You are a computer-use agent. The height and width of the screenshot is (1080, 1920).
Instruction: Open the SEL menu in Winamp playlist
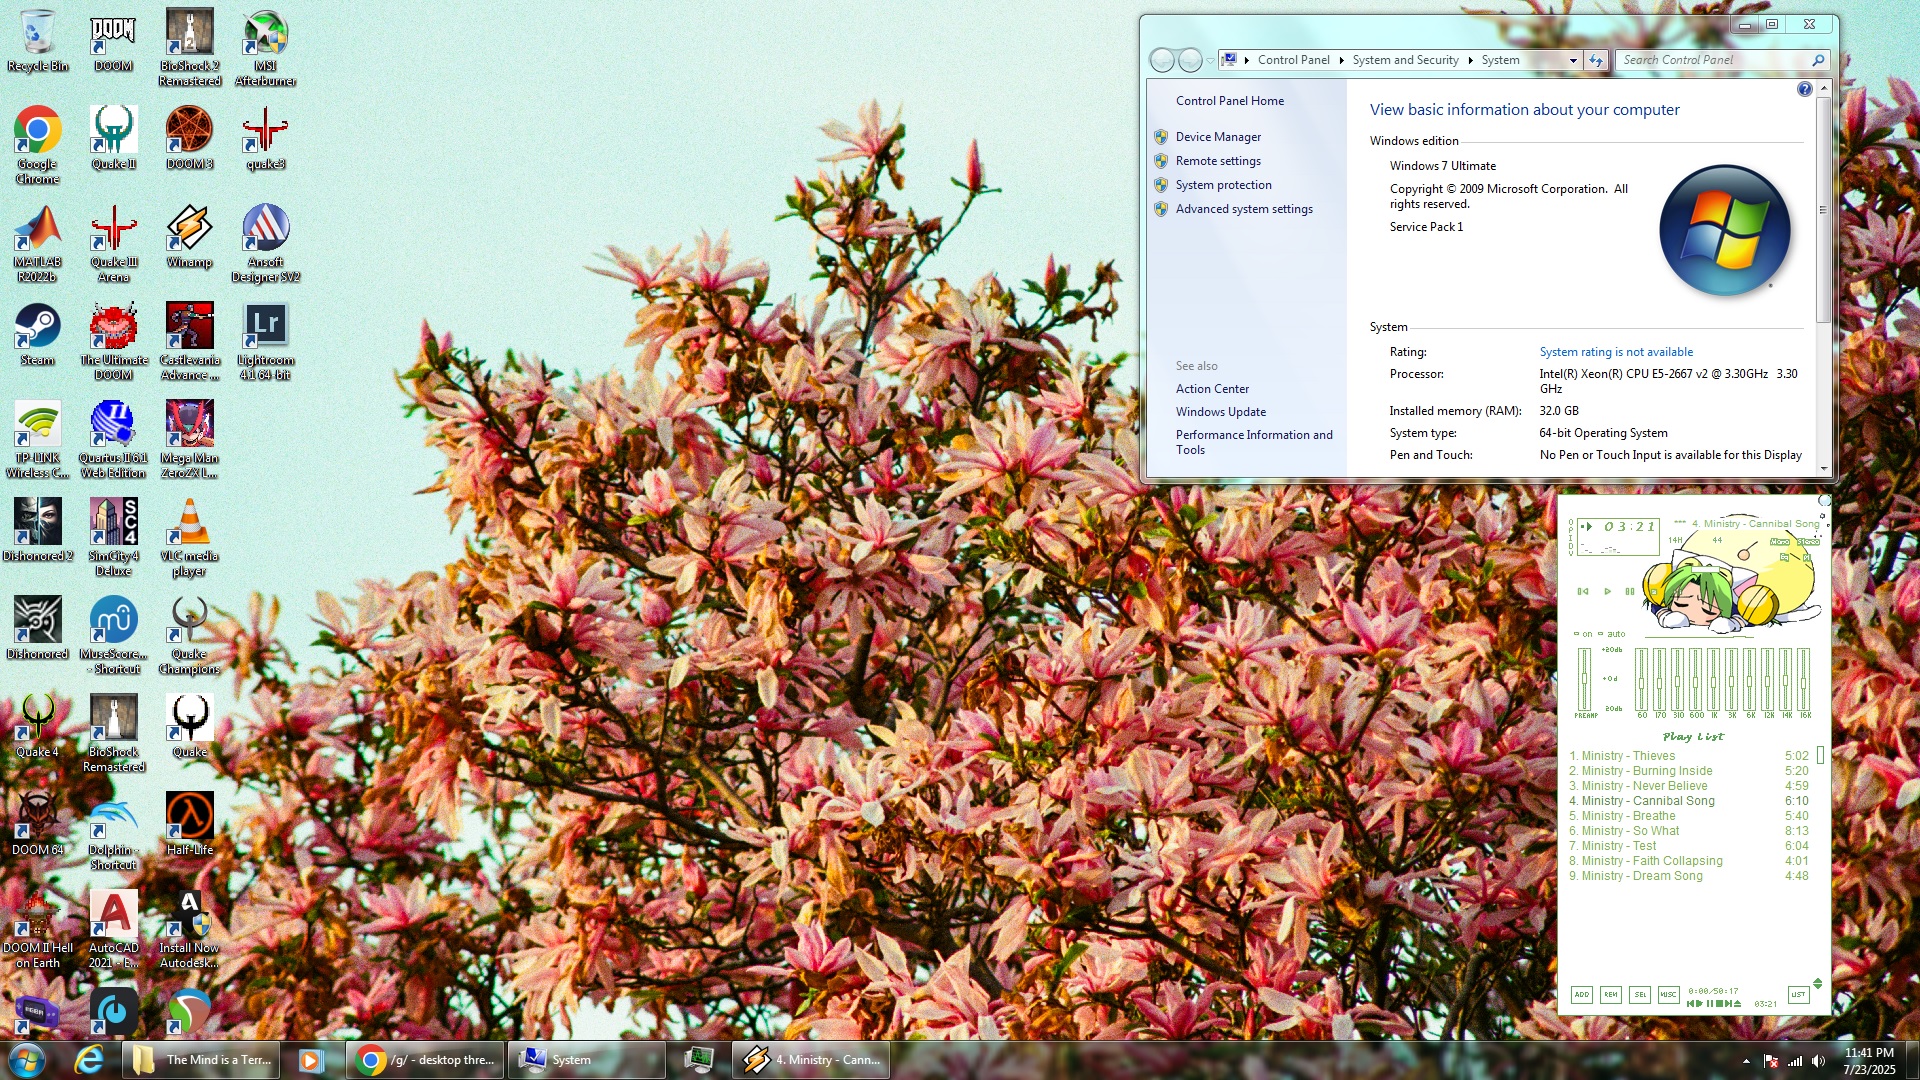(x=1640, y=994)
